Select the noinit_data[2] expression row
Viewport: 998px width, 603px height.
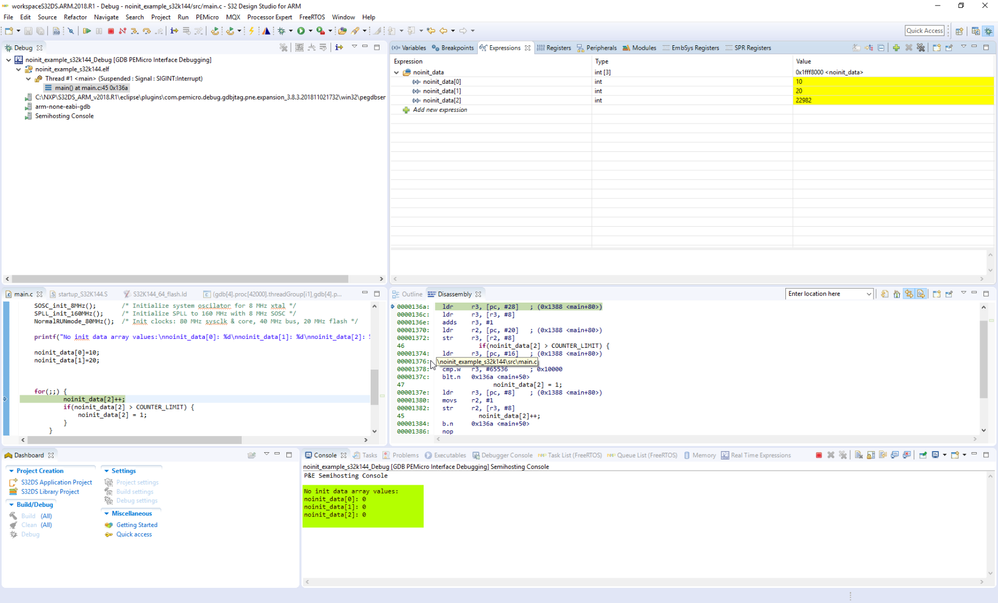tap(692, 101)
